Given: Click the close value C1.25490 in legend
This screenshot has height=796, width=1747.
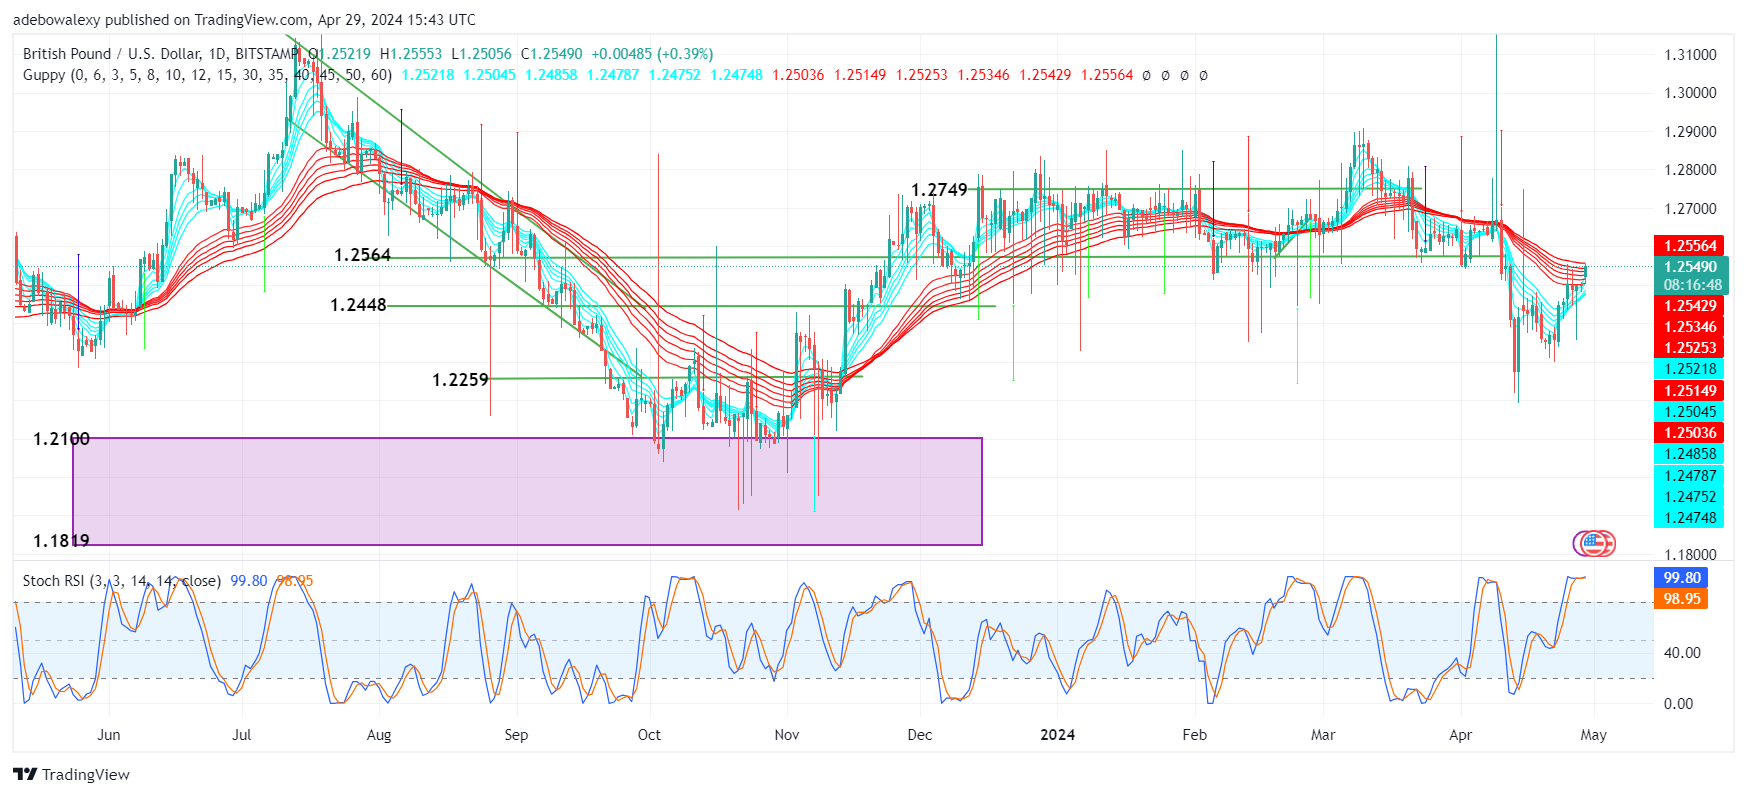Looking at the screenshot, I should [551, 54].
